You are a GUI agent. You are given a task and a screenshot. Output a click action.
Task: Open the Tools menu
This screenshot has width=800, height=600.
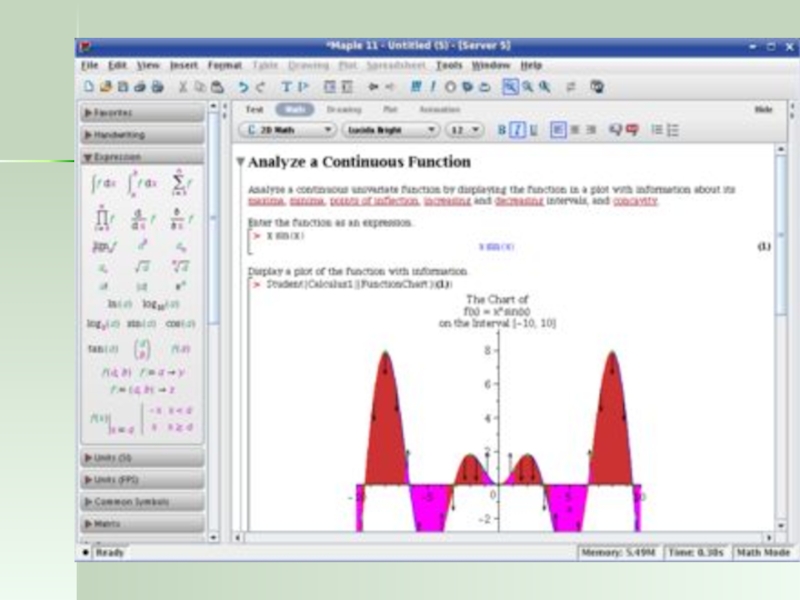449,65
